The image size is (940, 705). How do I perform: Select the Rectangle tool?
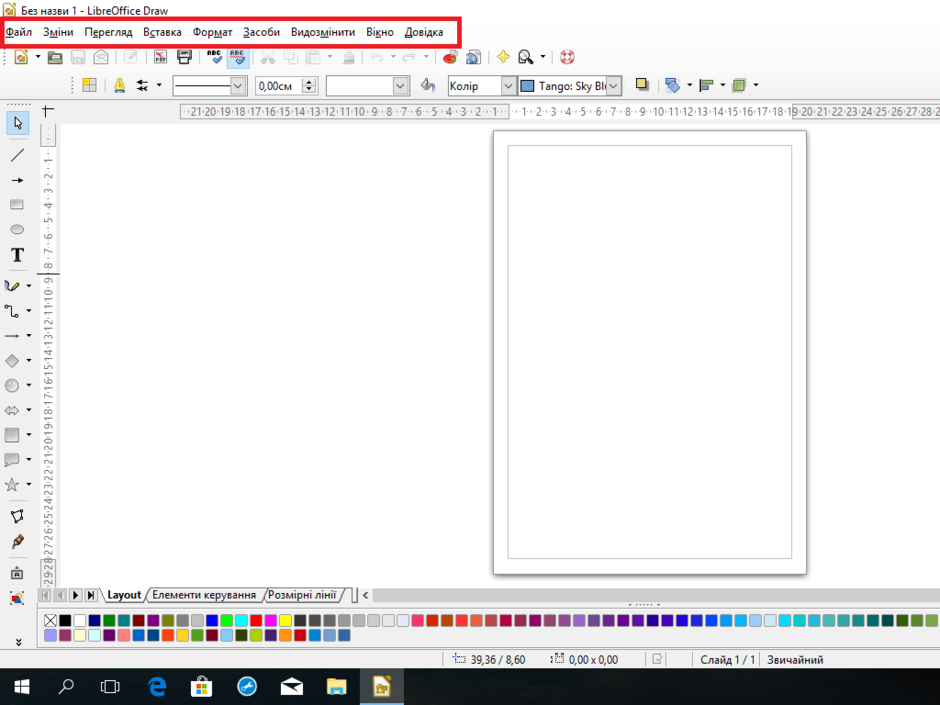pyautogui.click(x=17, y=204)
